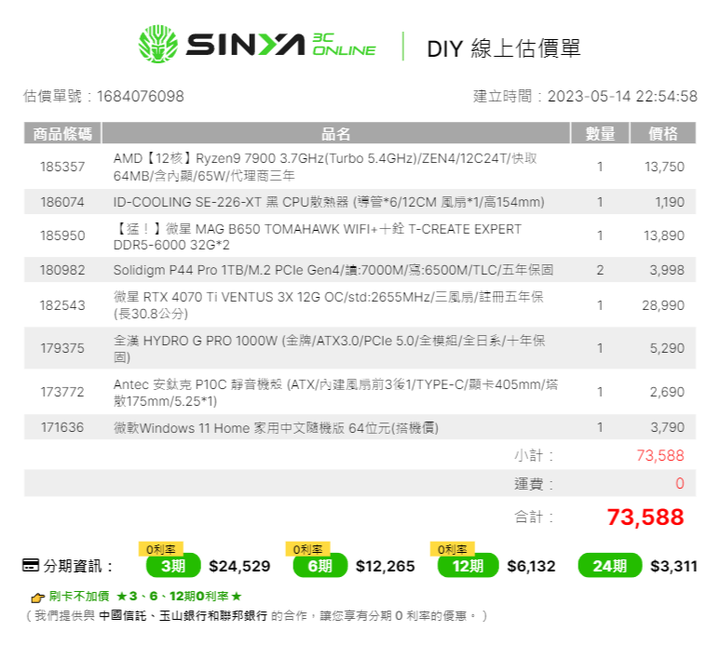
Task: Click the 0利率 tag above 6期
Action: pos(308,549)
